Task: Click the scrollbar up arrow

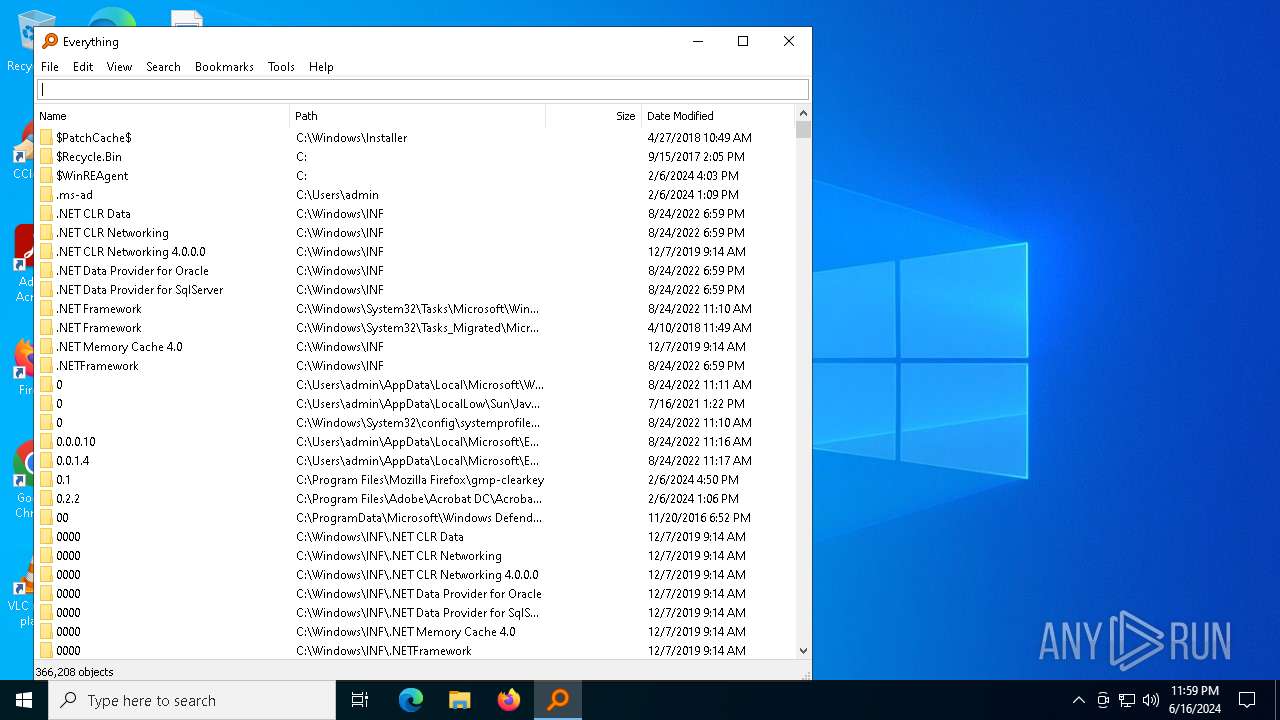Action: coord(803,113)
